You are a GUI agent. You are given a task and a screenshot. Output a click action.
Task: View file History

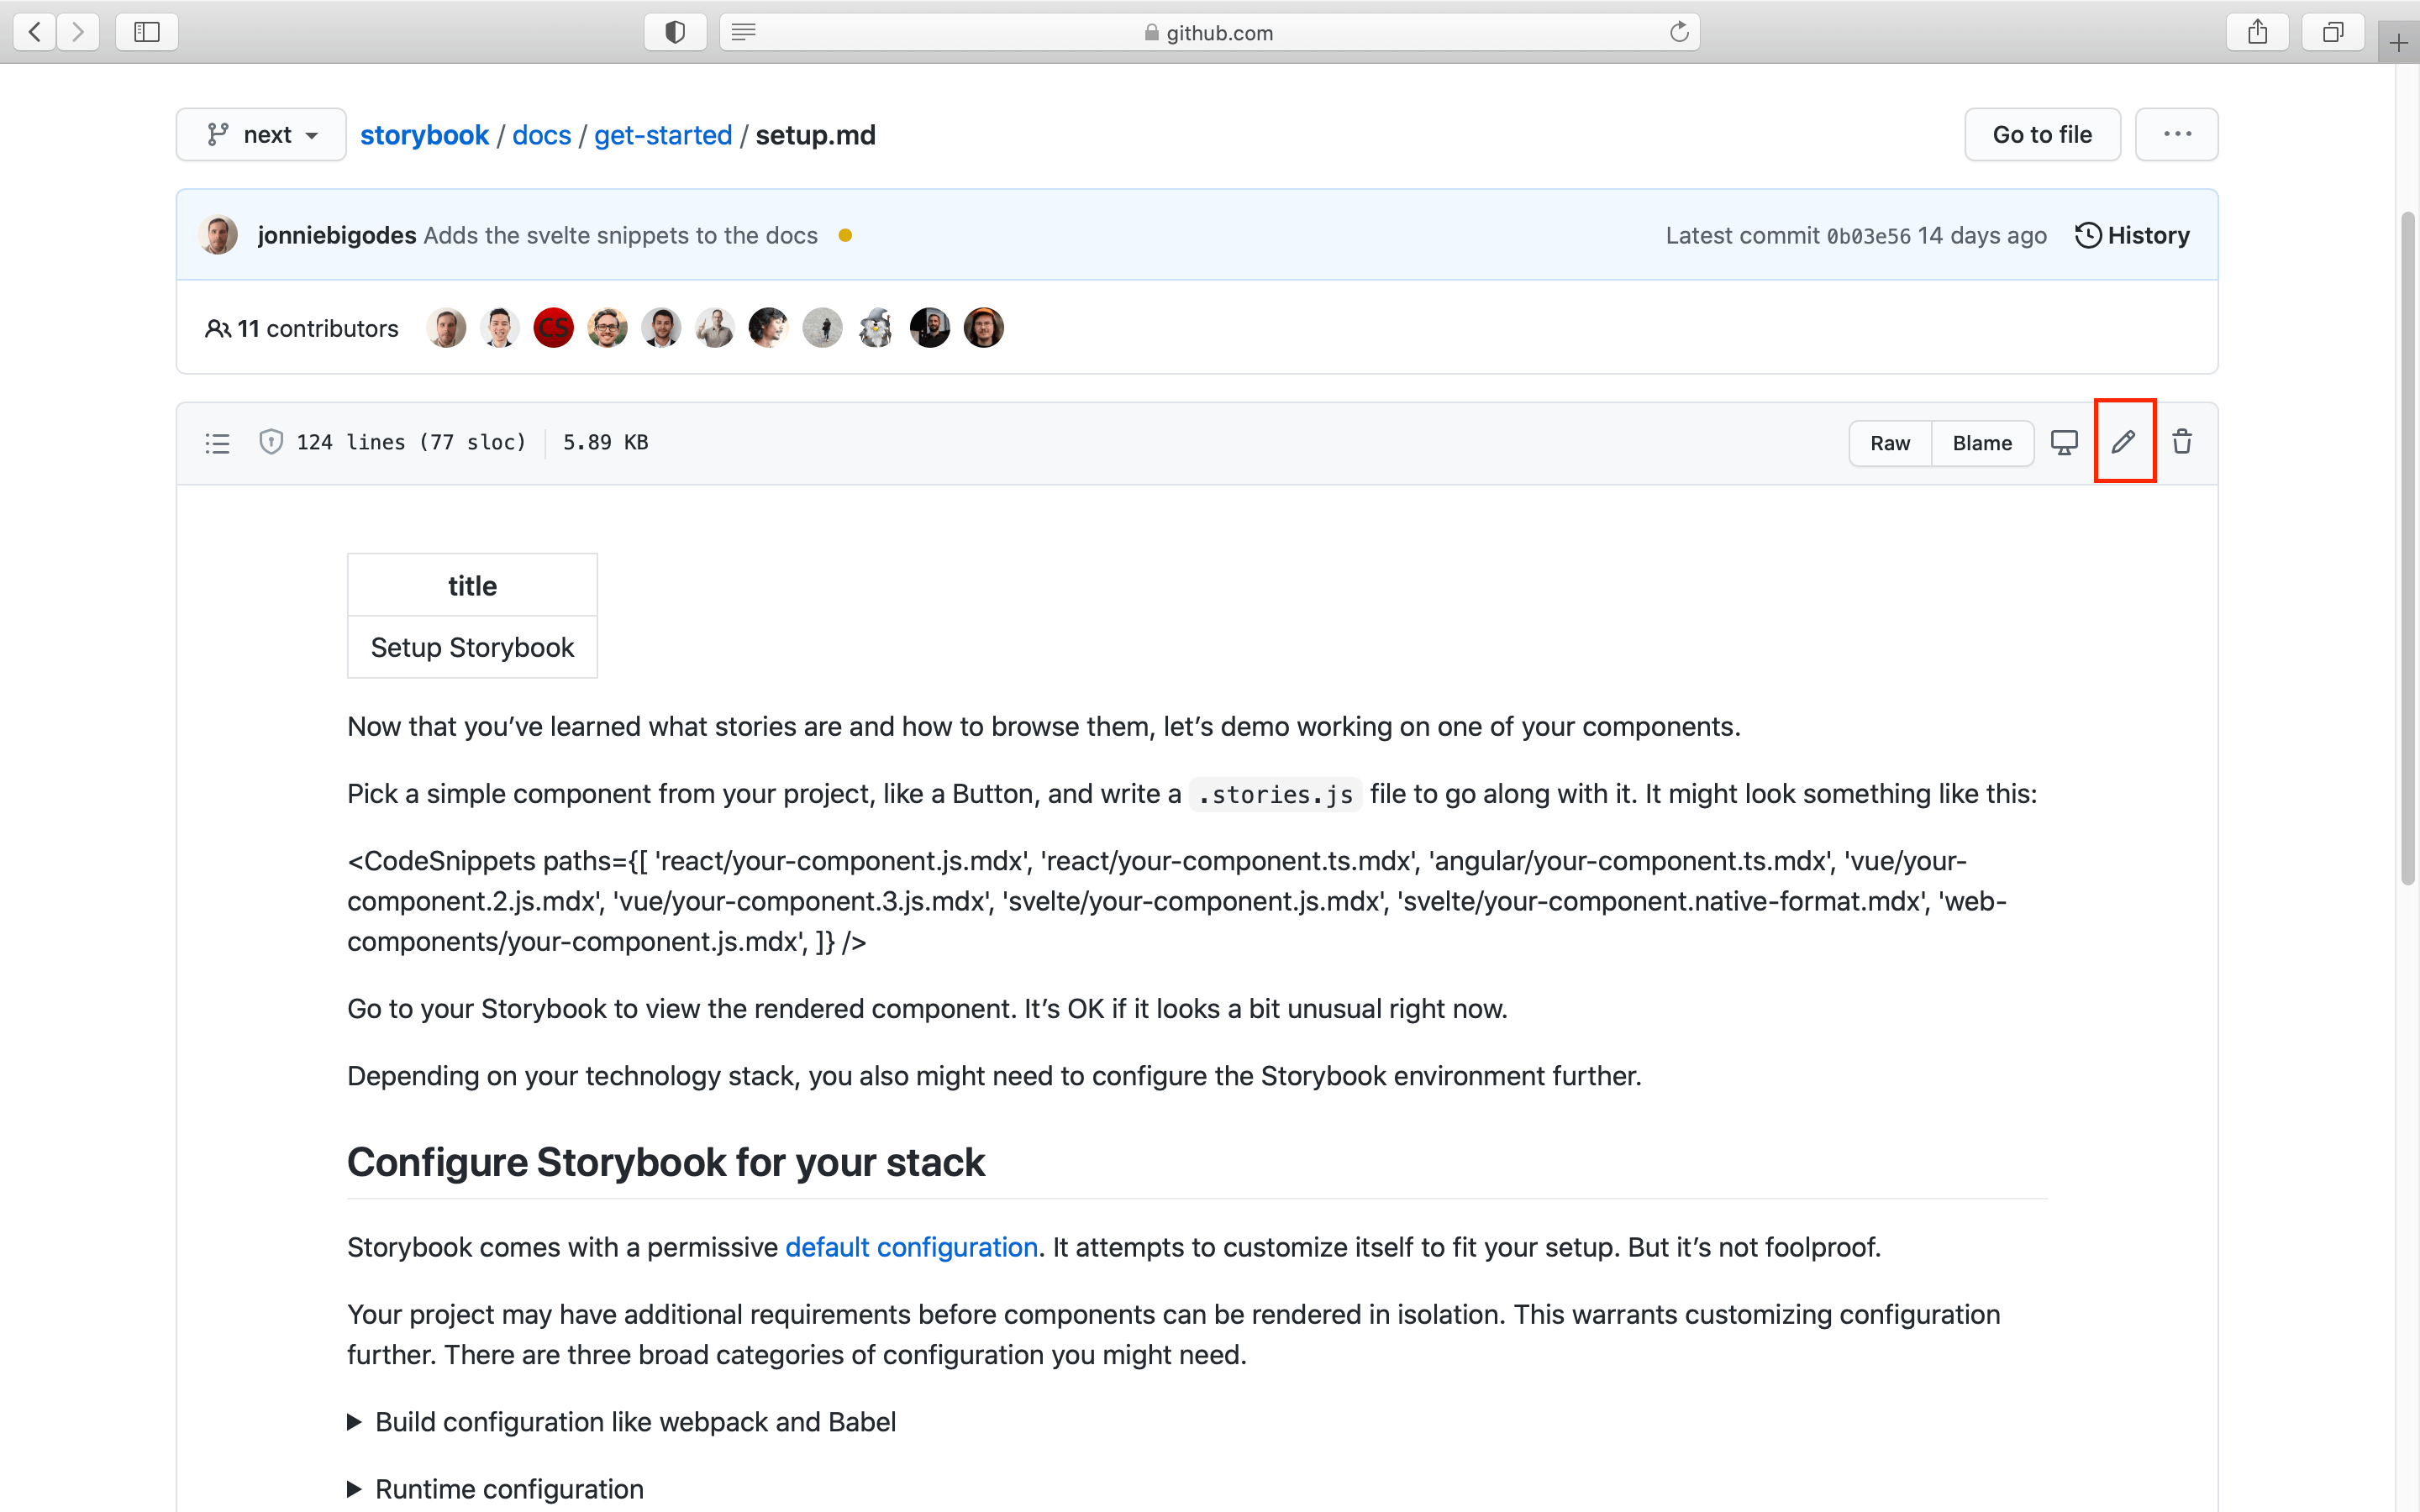click(2132, 235)
